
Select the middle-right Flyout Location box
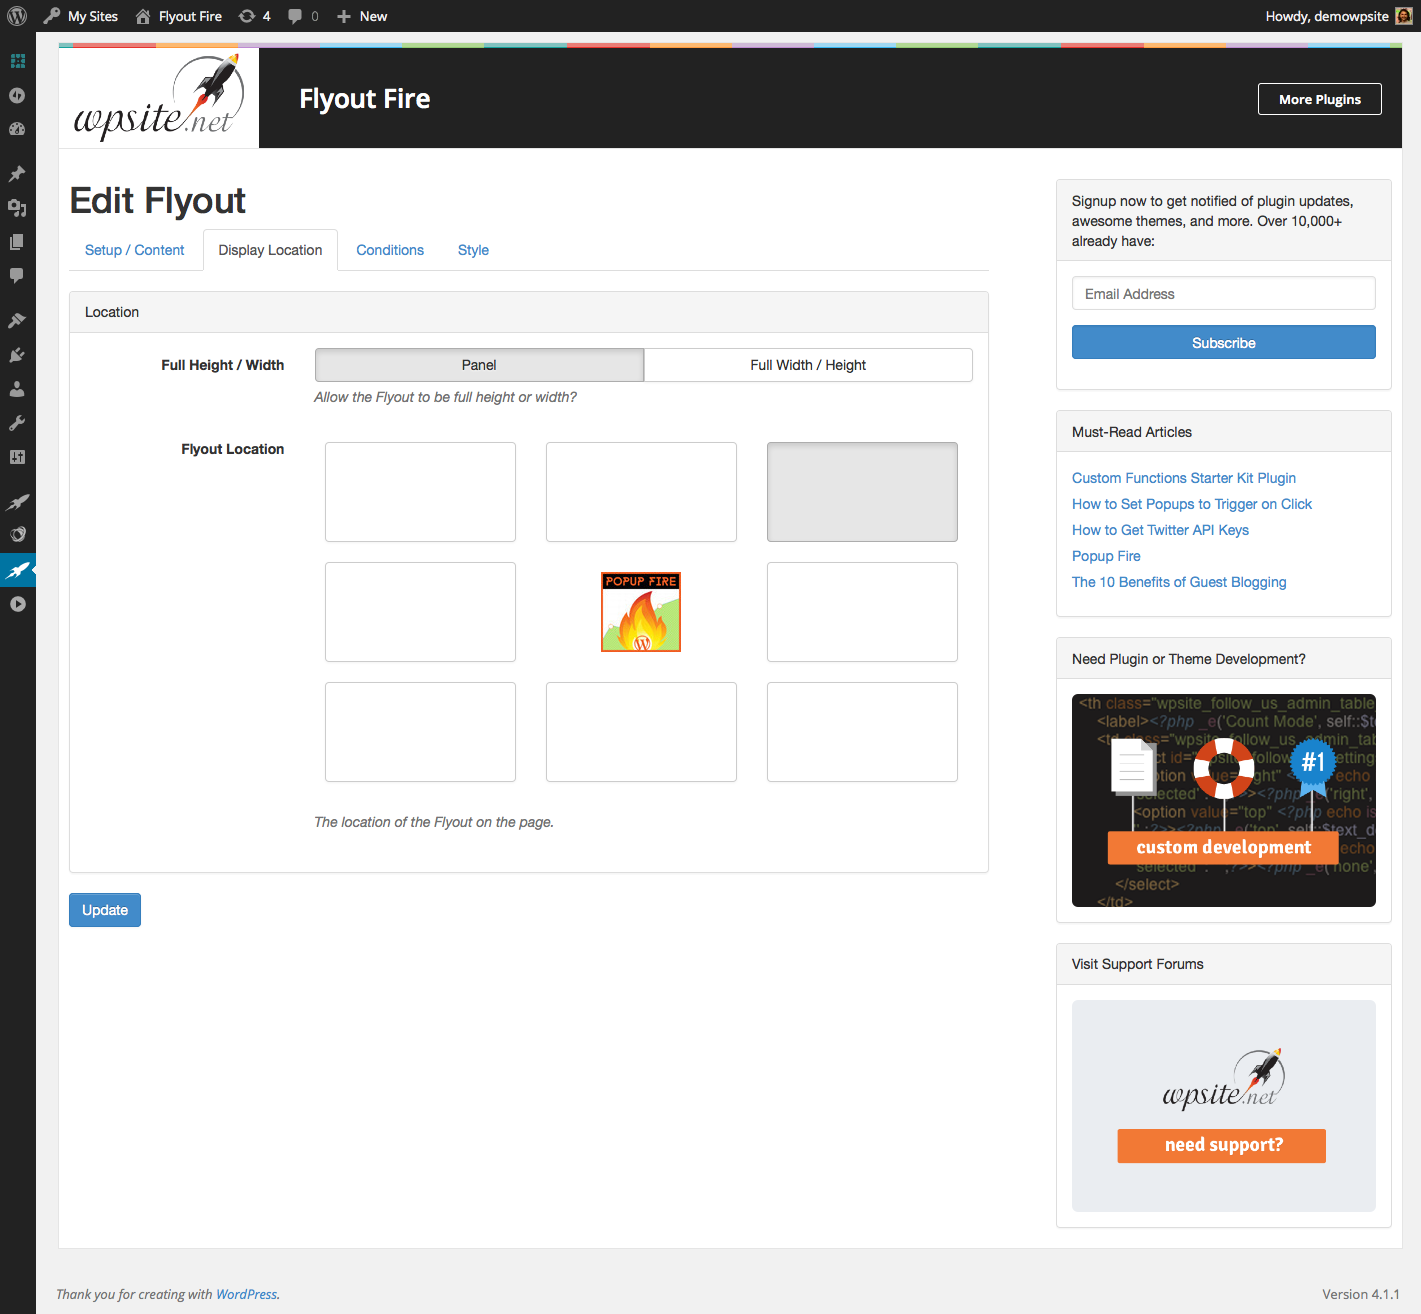[862, 612]
